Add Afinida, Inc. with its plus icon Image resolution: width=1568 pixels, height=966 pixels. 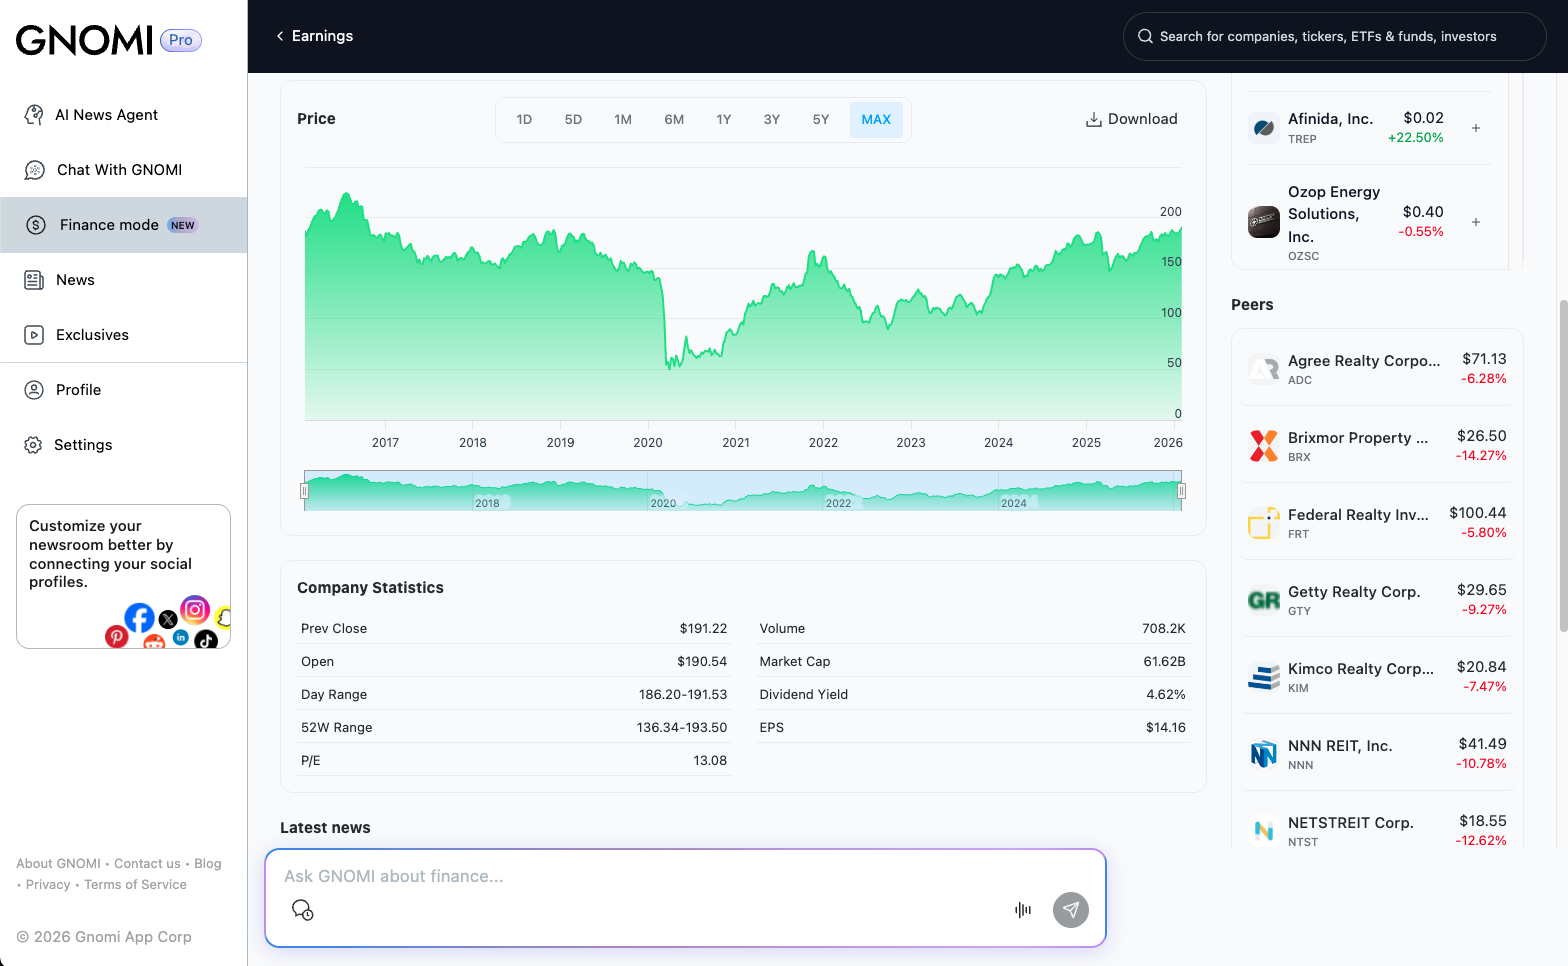point(1475,128)
